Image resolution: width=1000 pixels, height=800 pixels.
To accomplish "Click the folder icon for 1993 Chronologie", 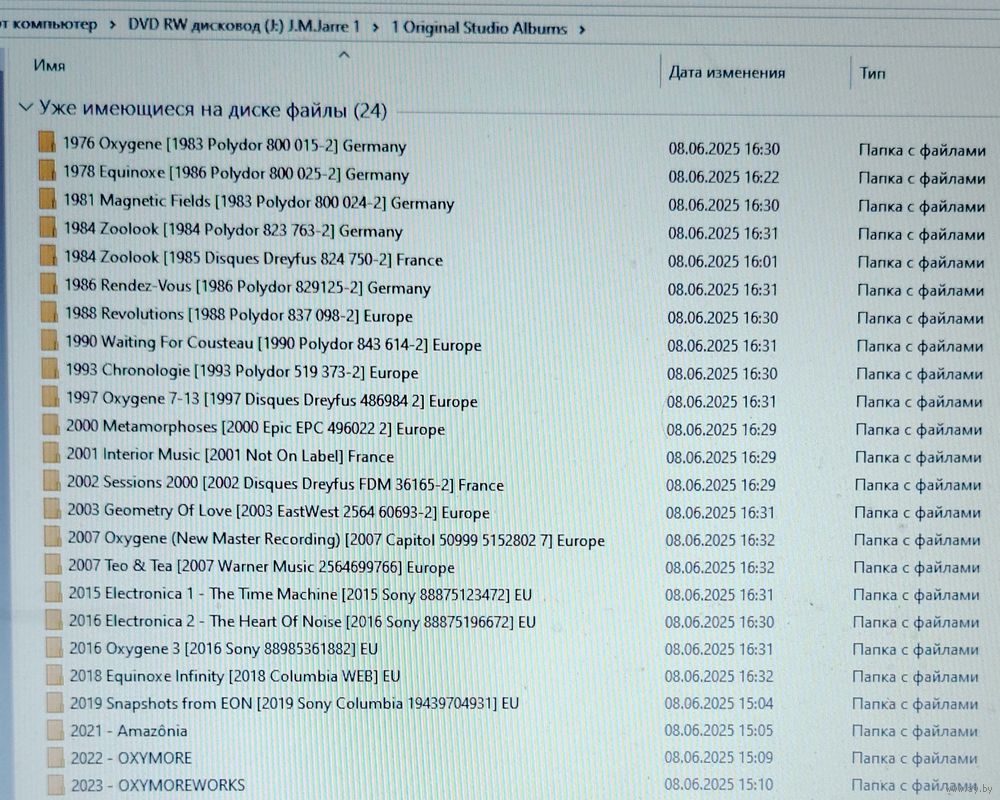I will [x=50, y=368].
